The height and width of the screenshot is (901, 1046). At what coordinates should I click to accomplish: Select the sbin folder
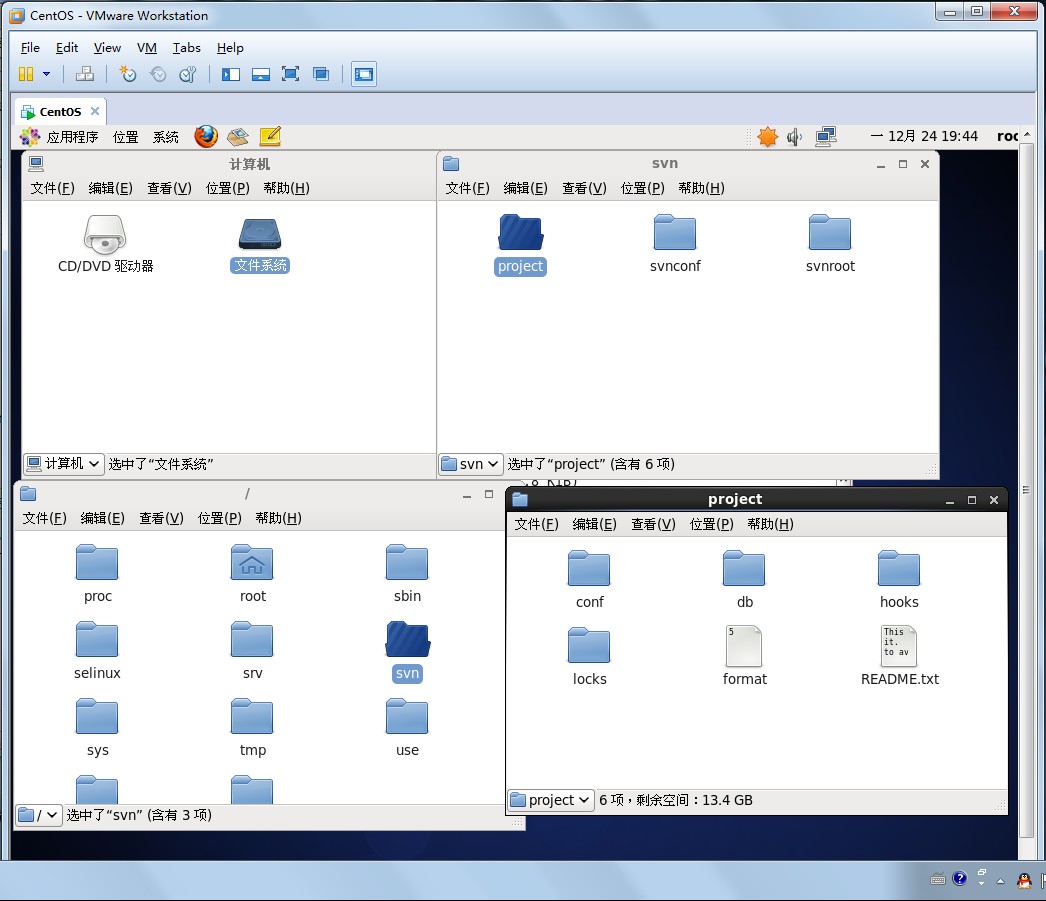407,574
